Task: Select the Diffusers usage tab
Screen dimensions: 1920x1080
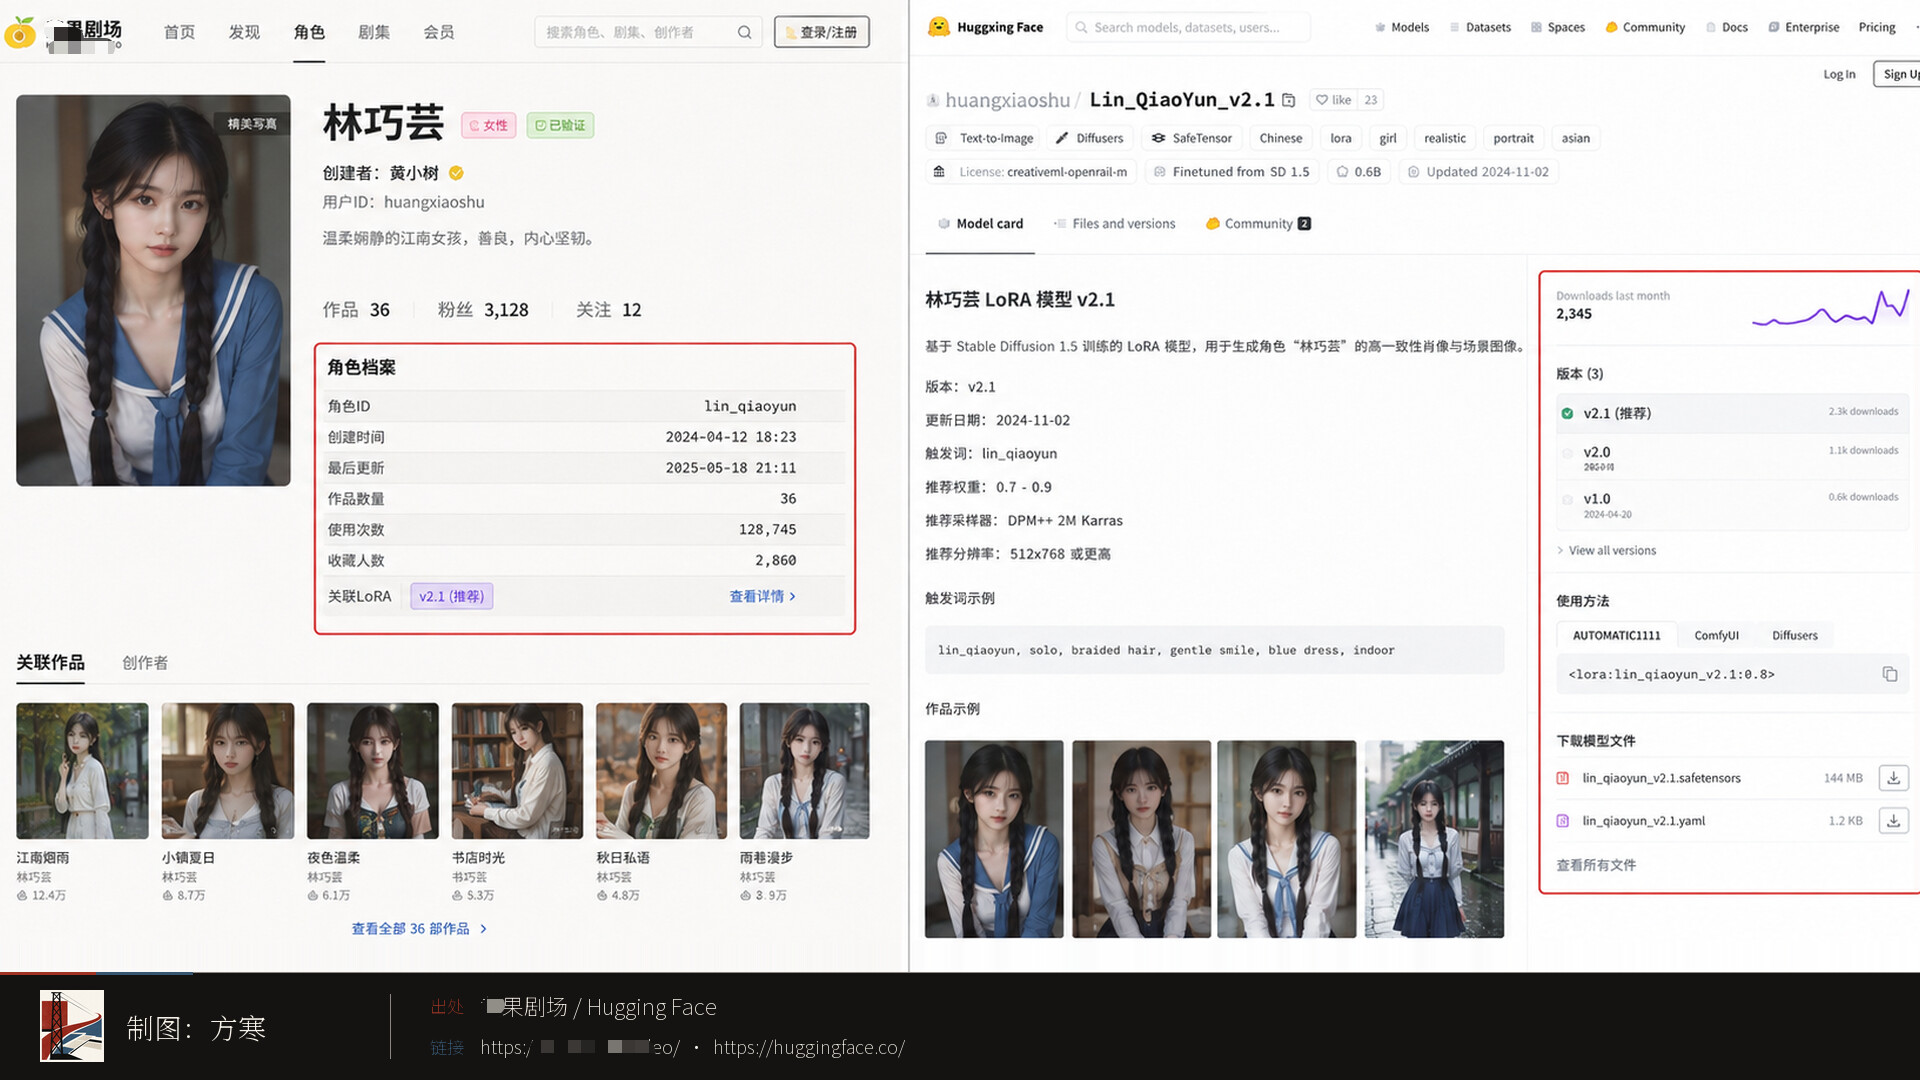Action: (x=1795, y=636)
